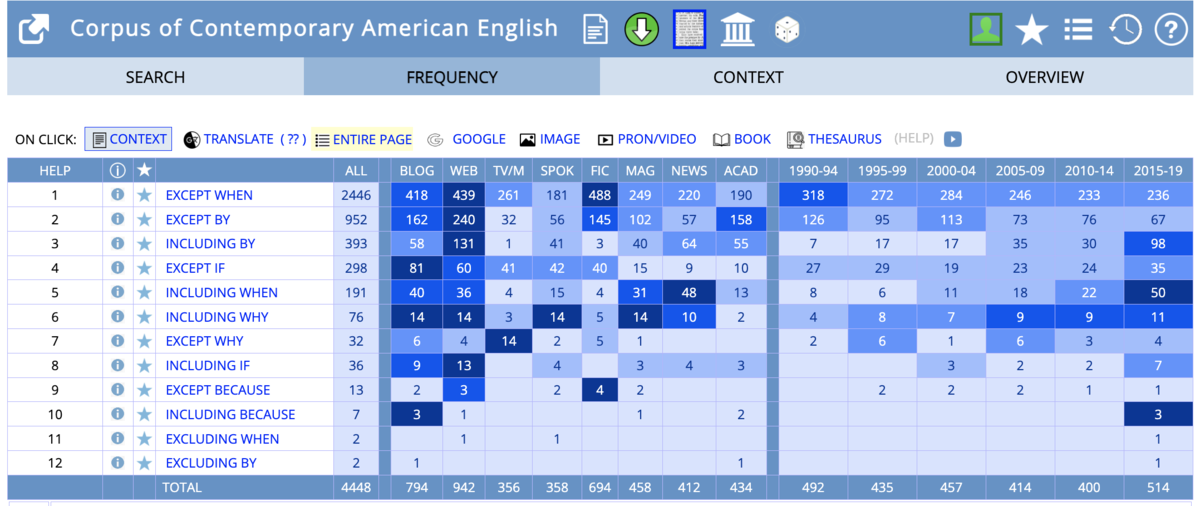Click the history clock icon
Viewport: 1200px width, 506px height.
click(x=1126, y=29)
